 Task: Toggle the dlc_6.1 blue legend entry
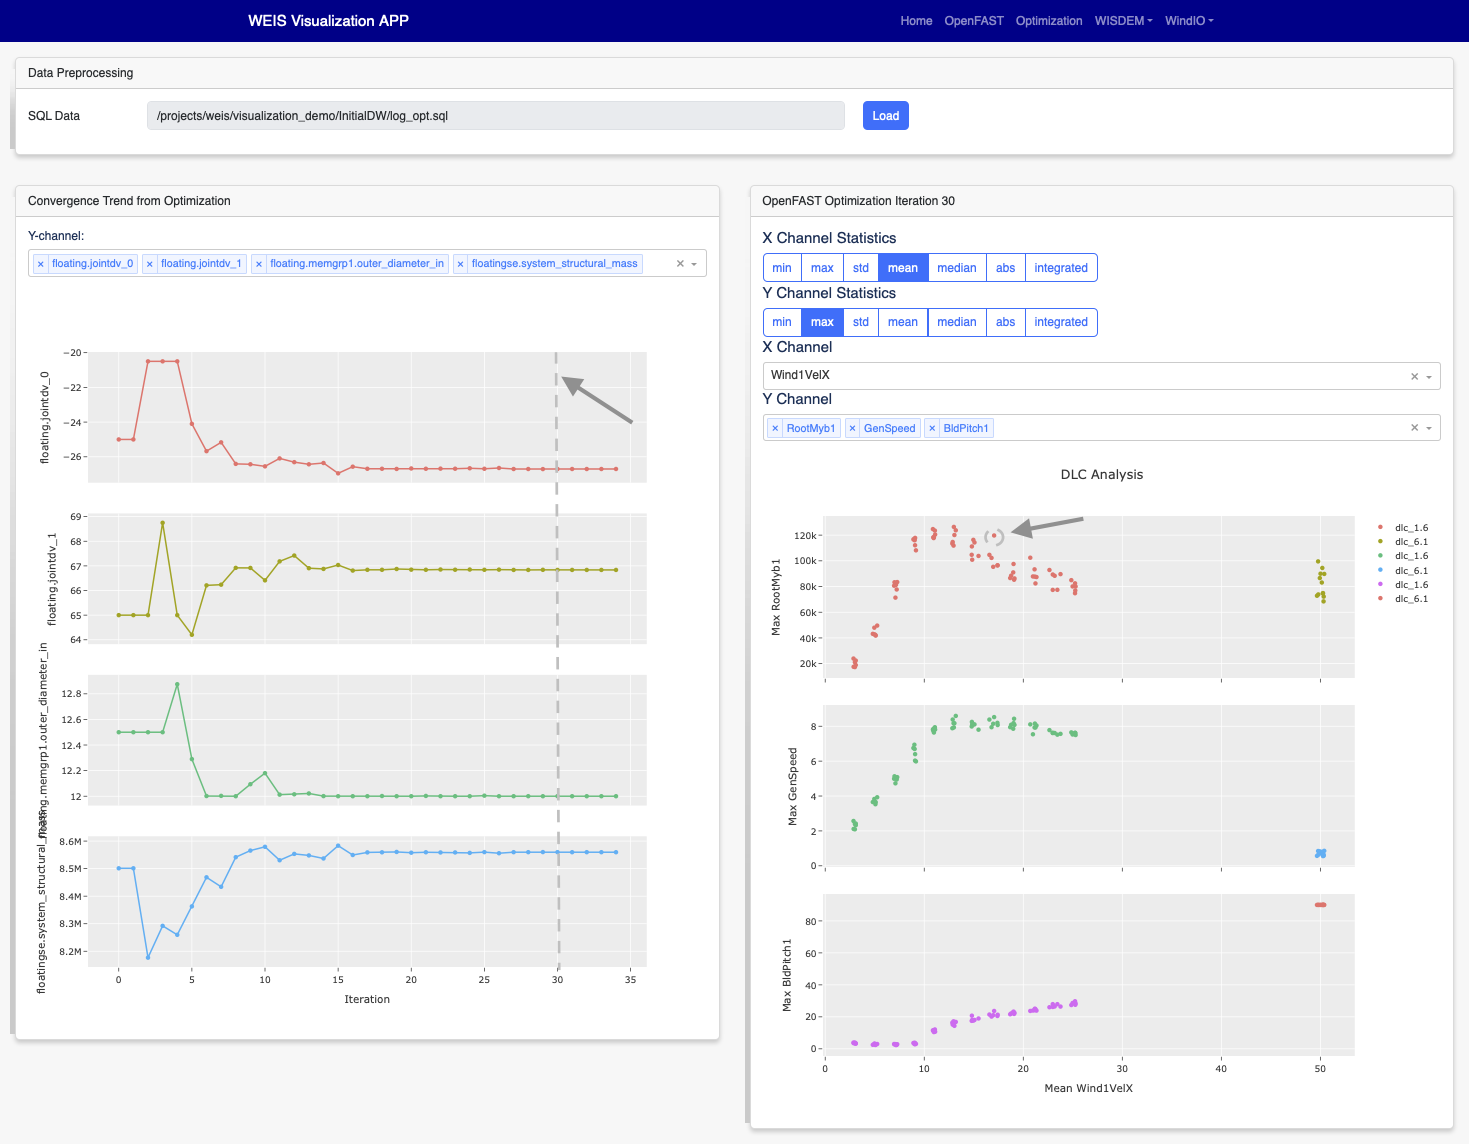point(1404,570)
